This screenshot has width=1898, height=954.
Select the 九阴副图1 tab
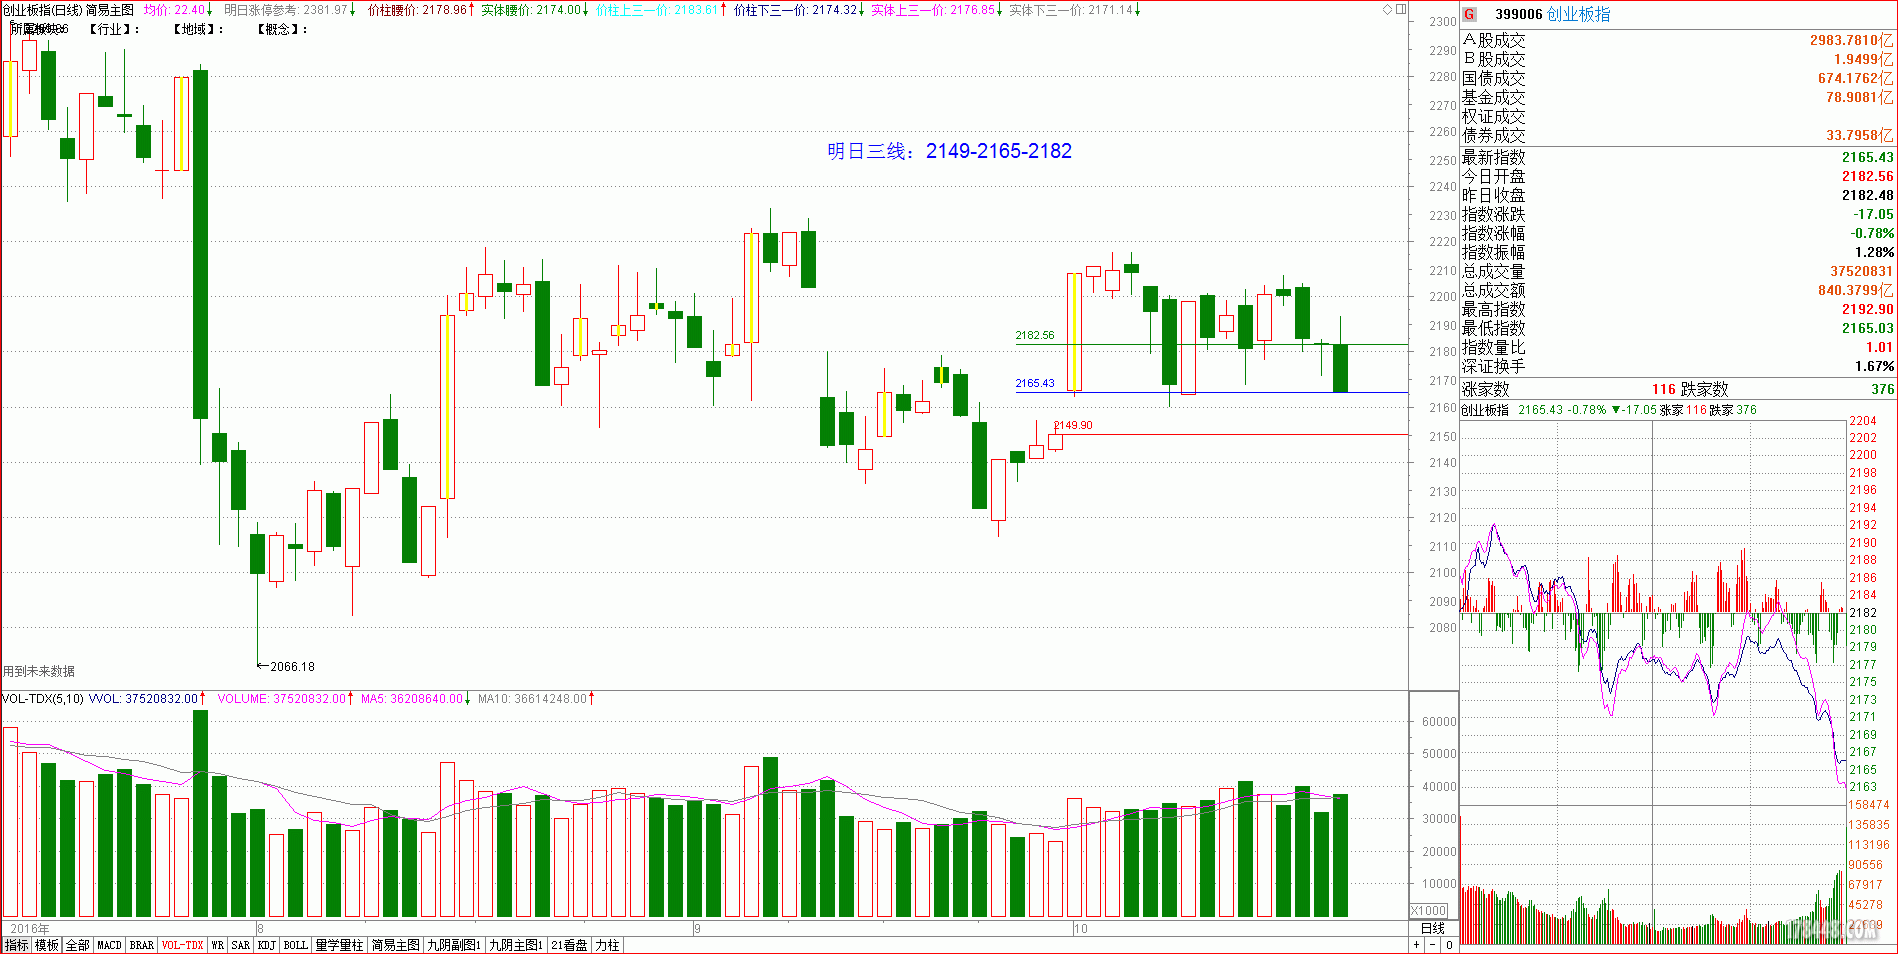tap(454, 945)
